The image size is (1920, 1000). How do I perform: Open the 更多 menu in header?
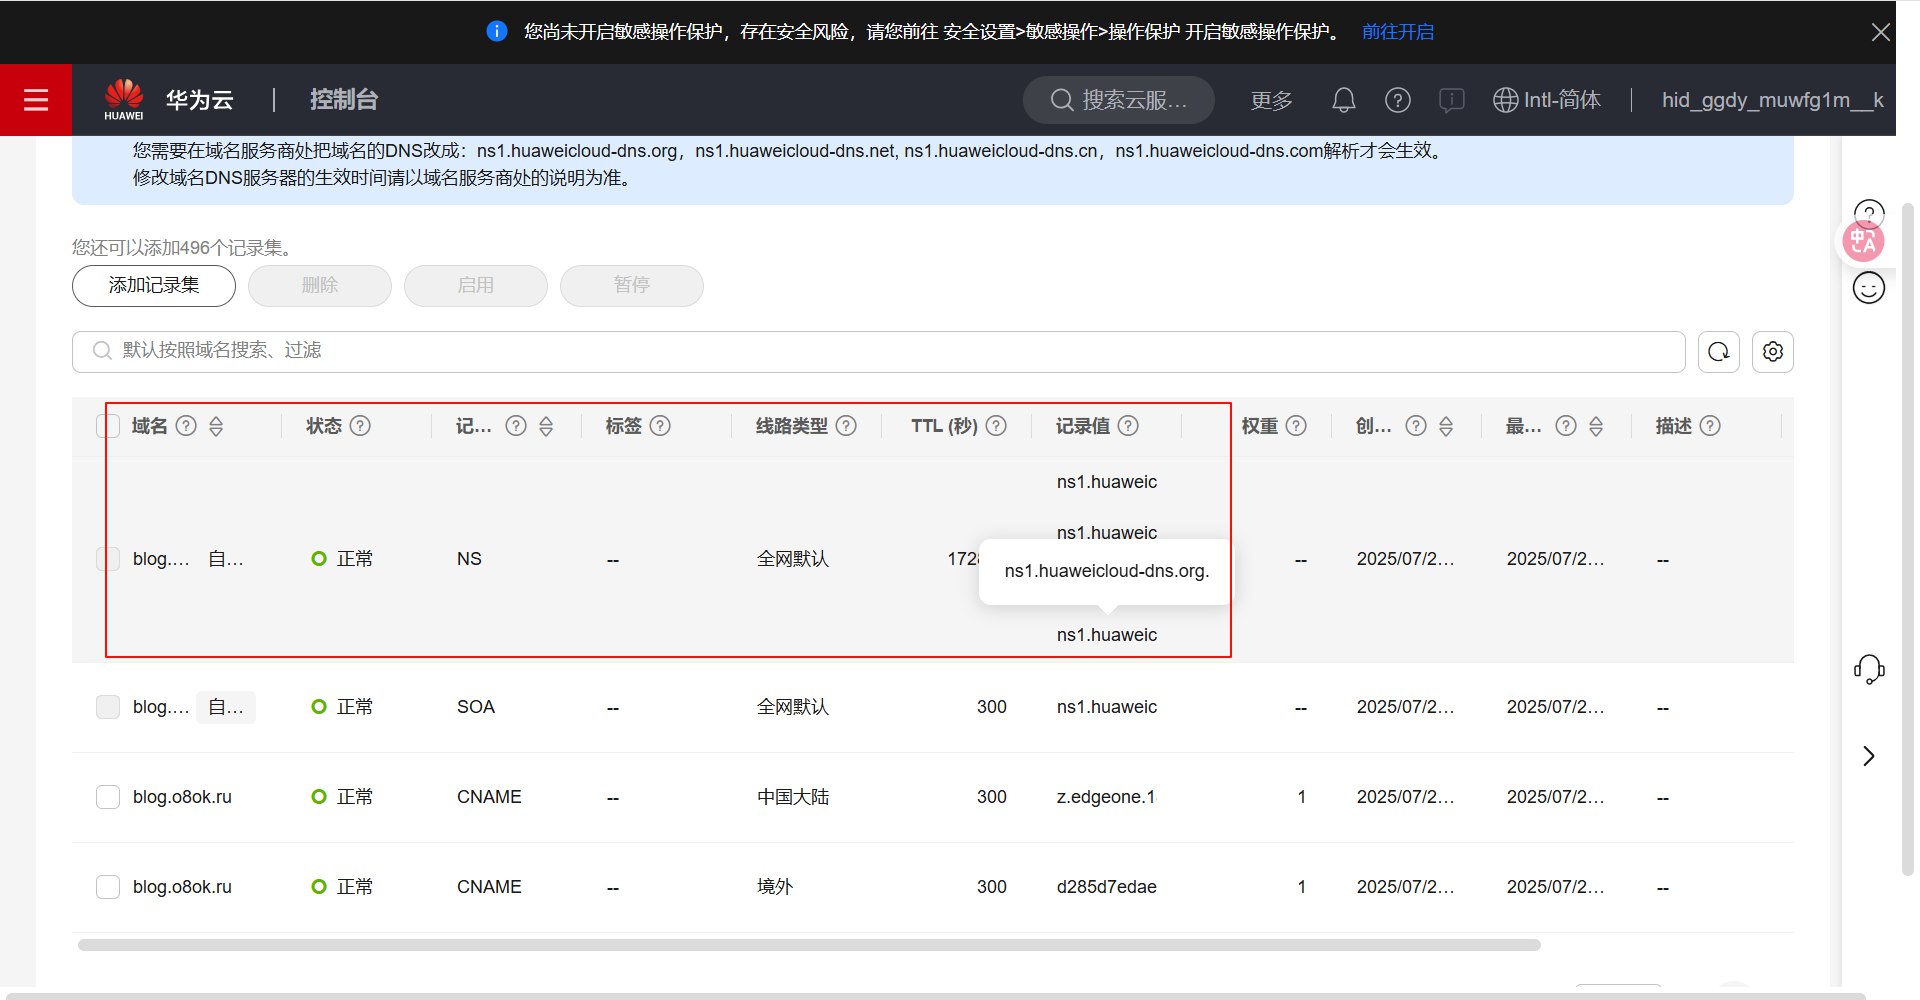point(1271,100)
